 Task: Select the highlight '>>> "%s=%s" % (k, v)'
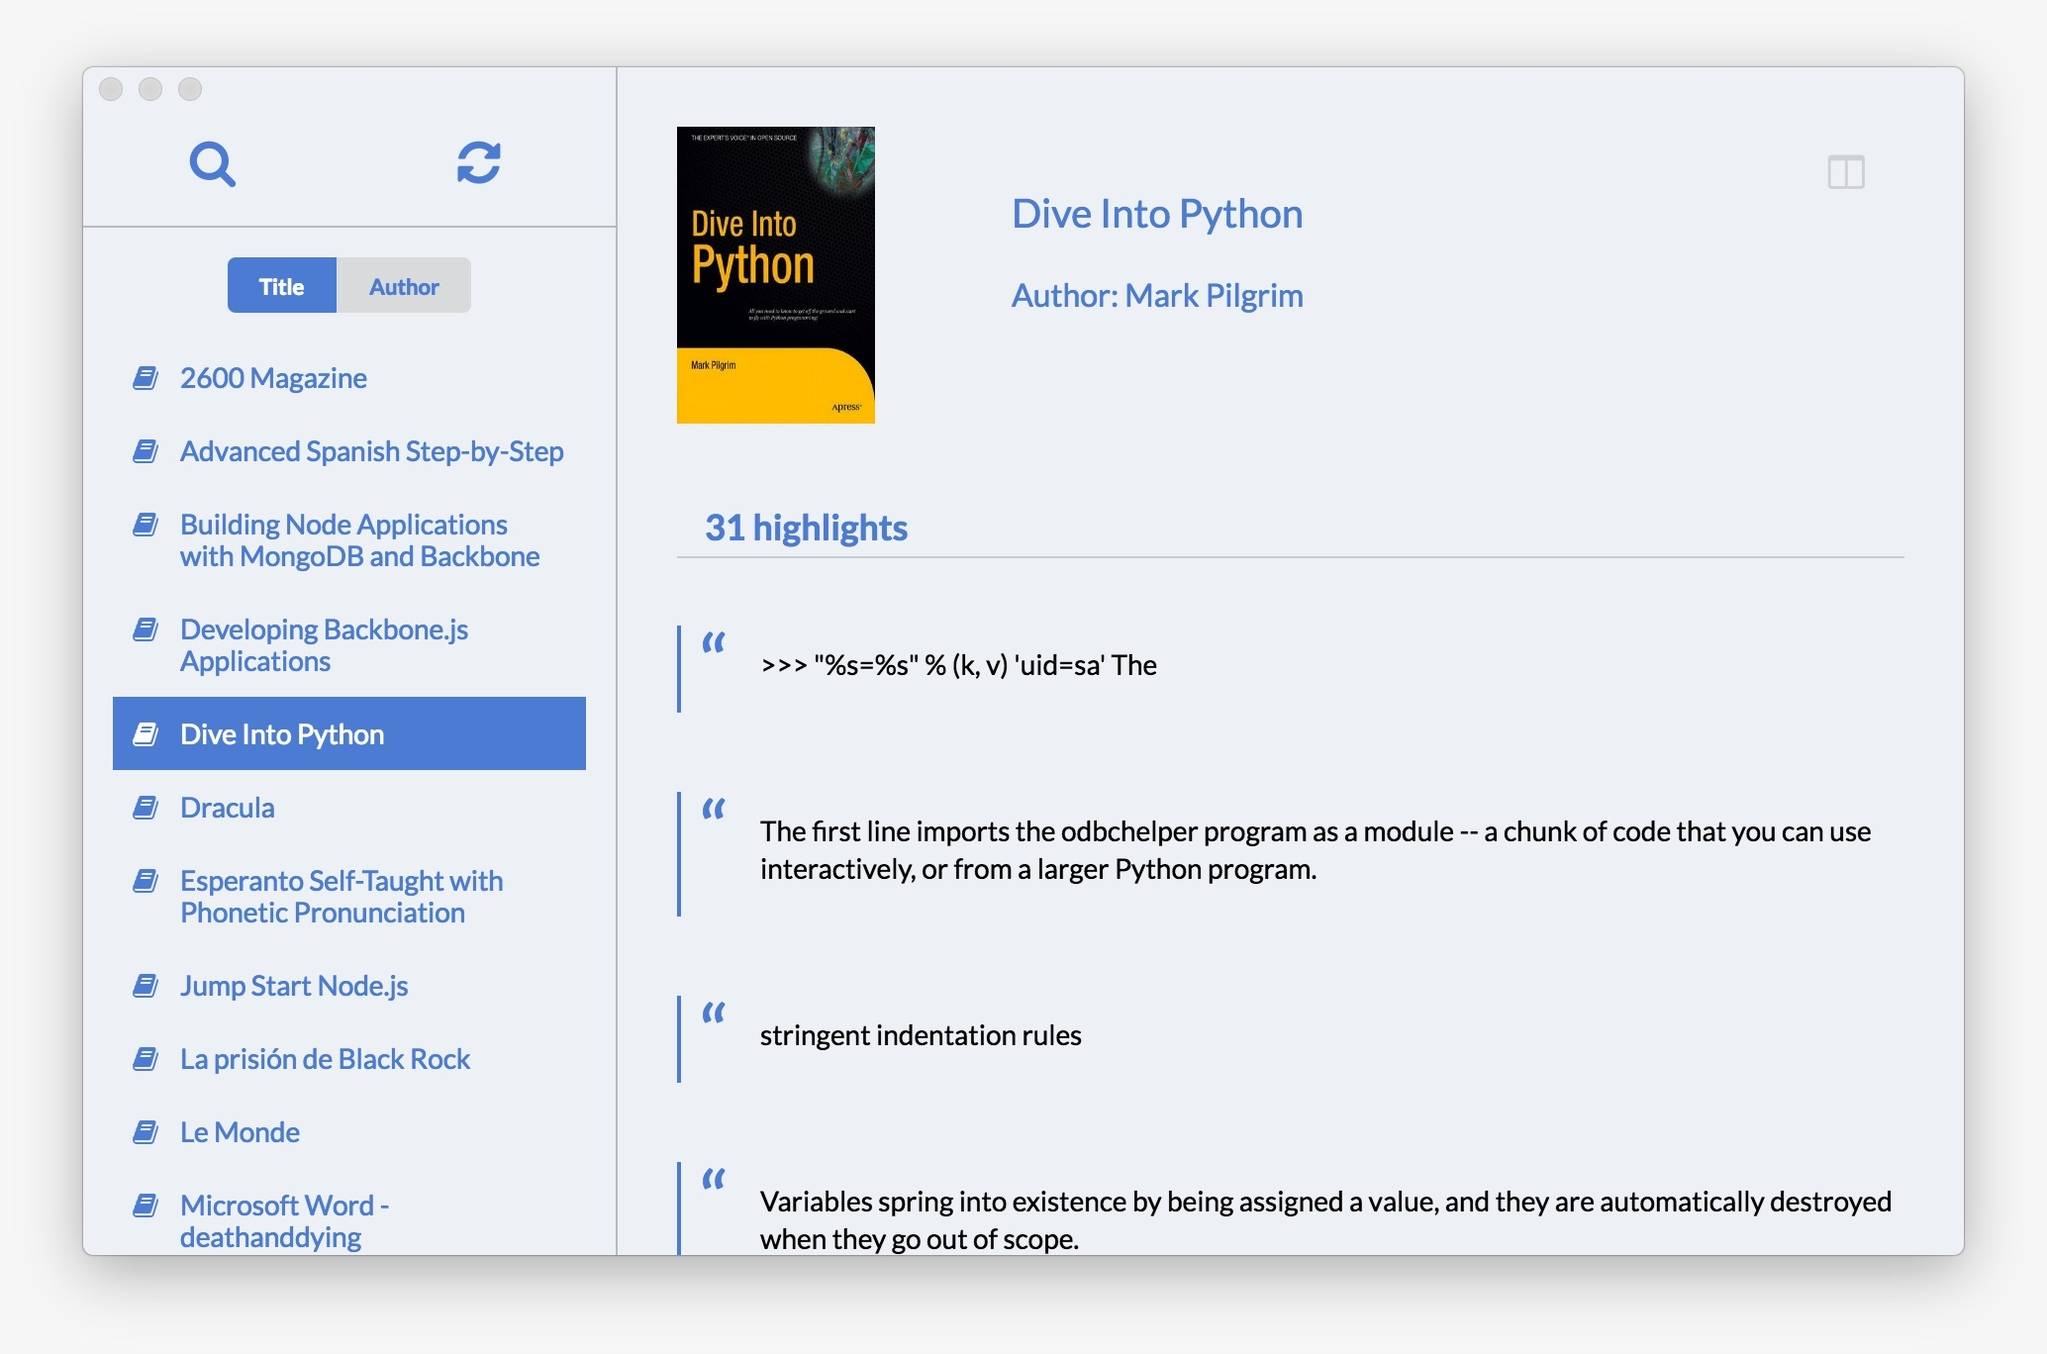point(958,666)
